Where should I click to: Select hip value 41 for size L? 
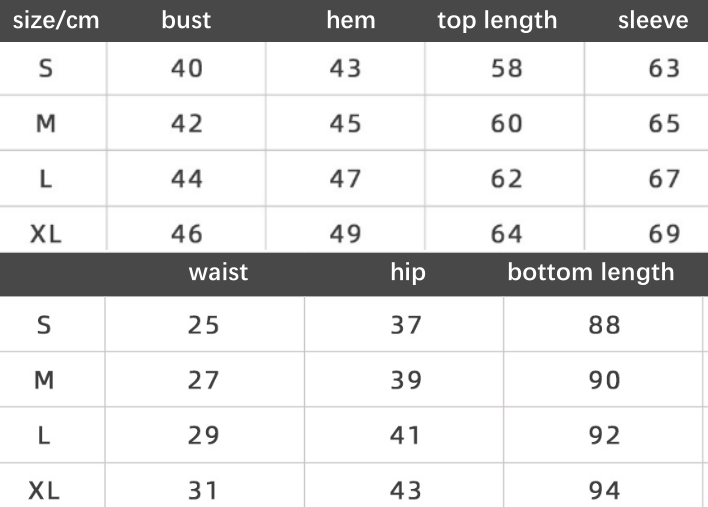click(x=406, y=436)
